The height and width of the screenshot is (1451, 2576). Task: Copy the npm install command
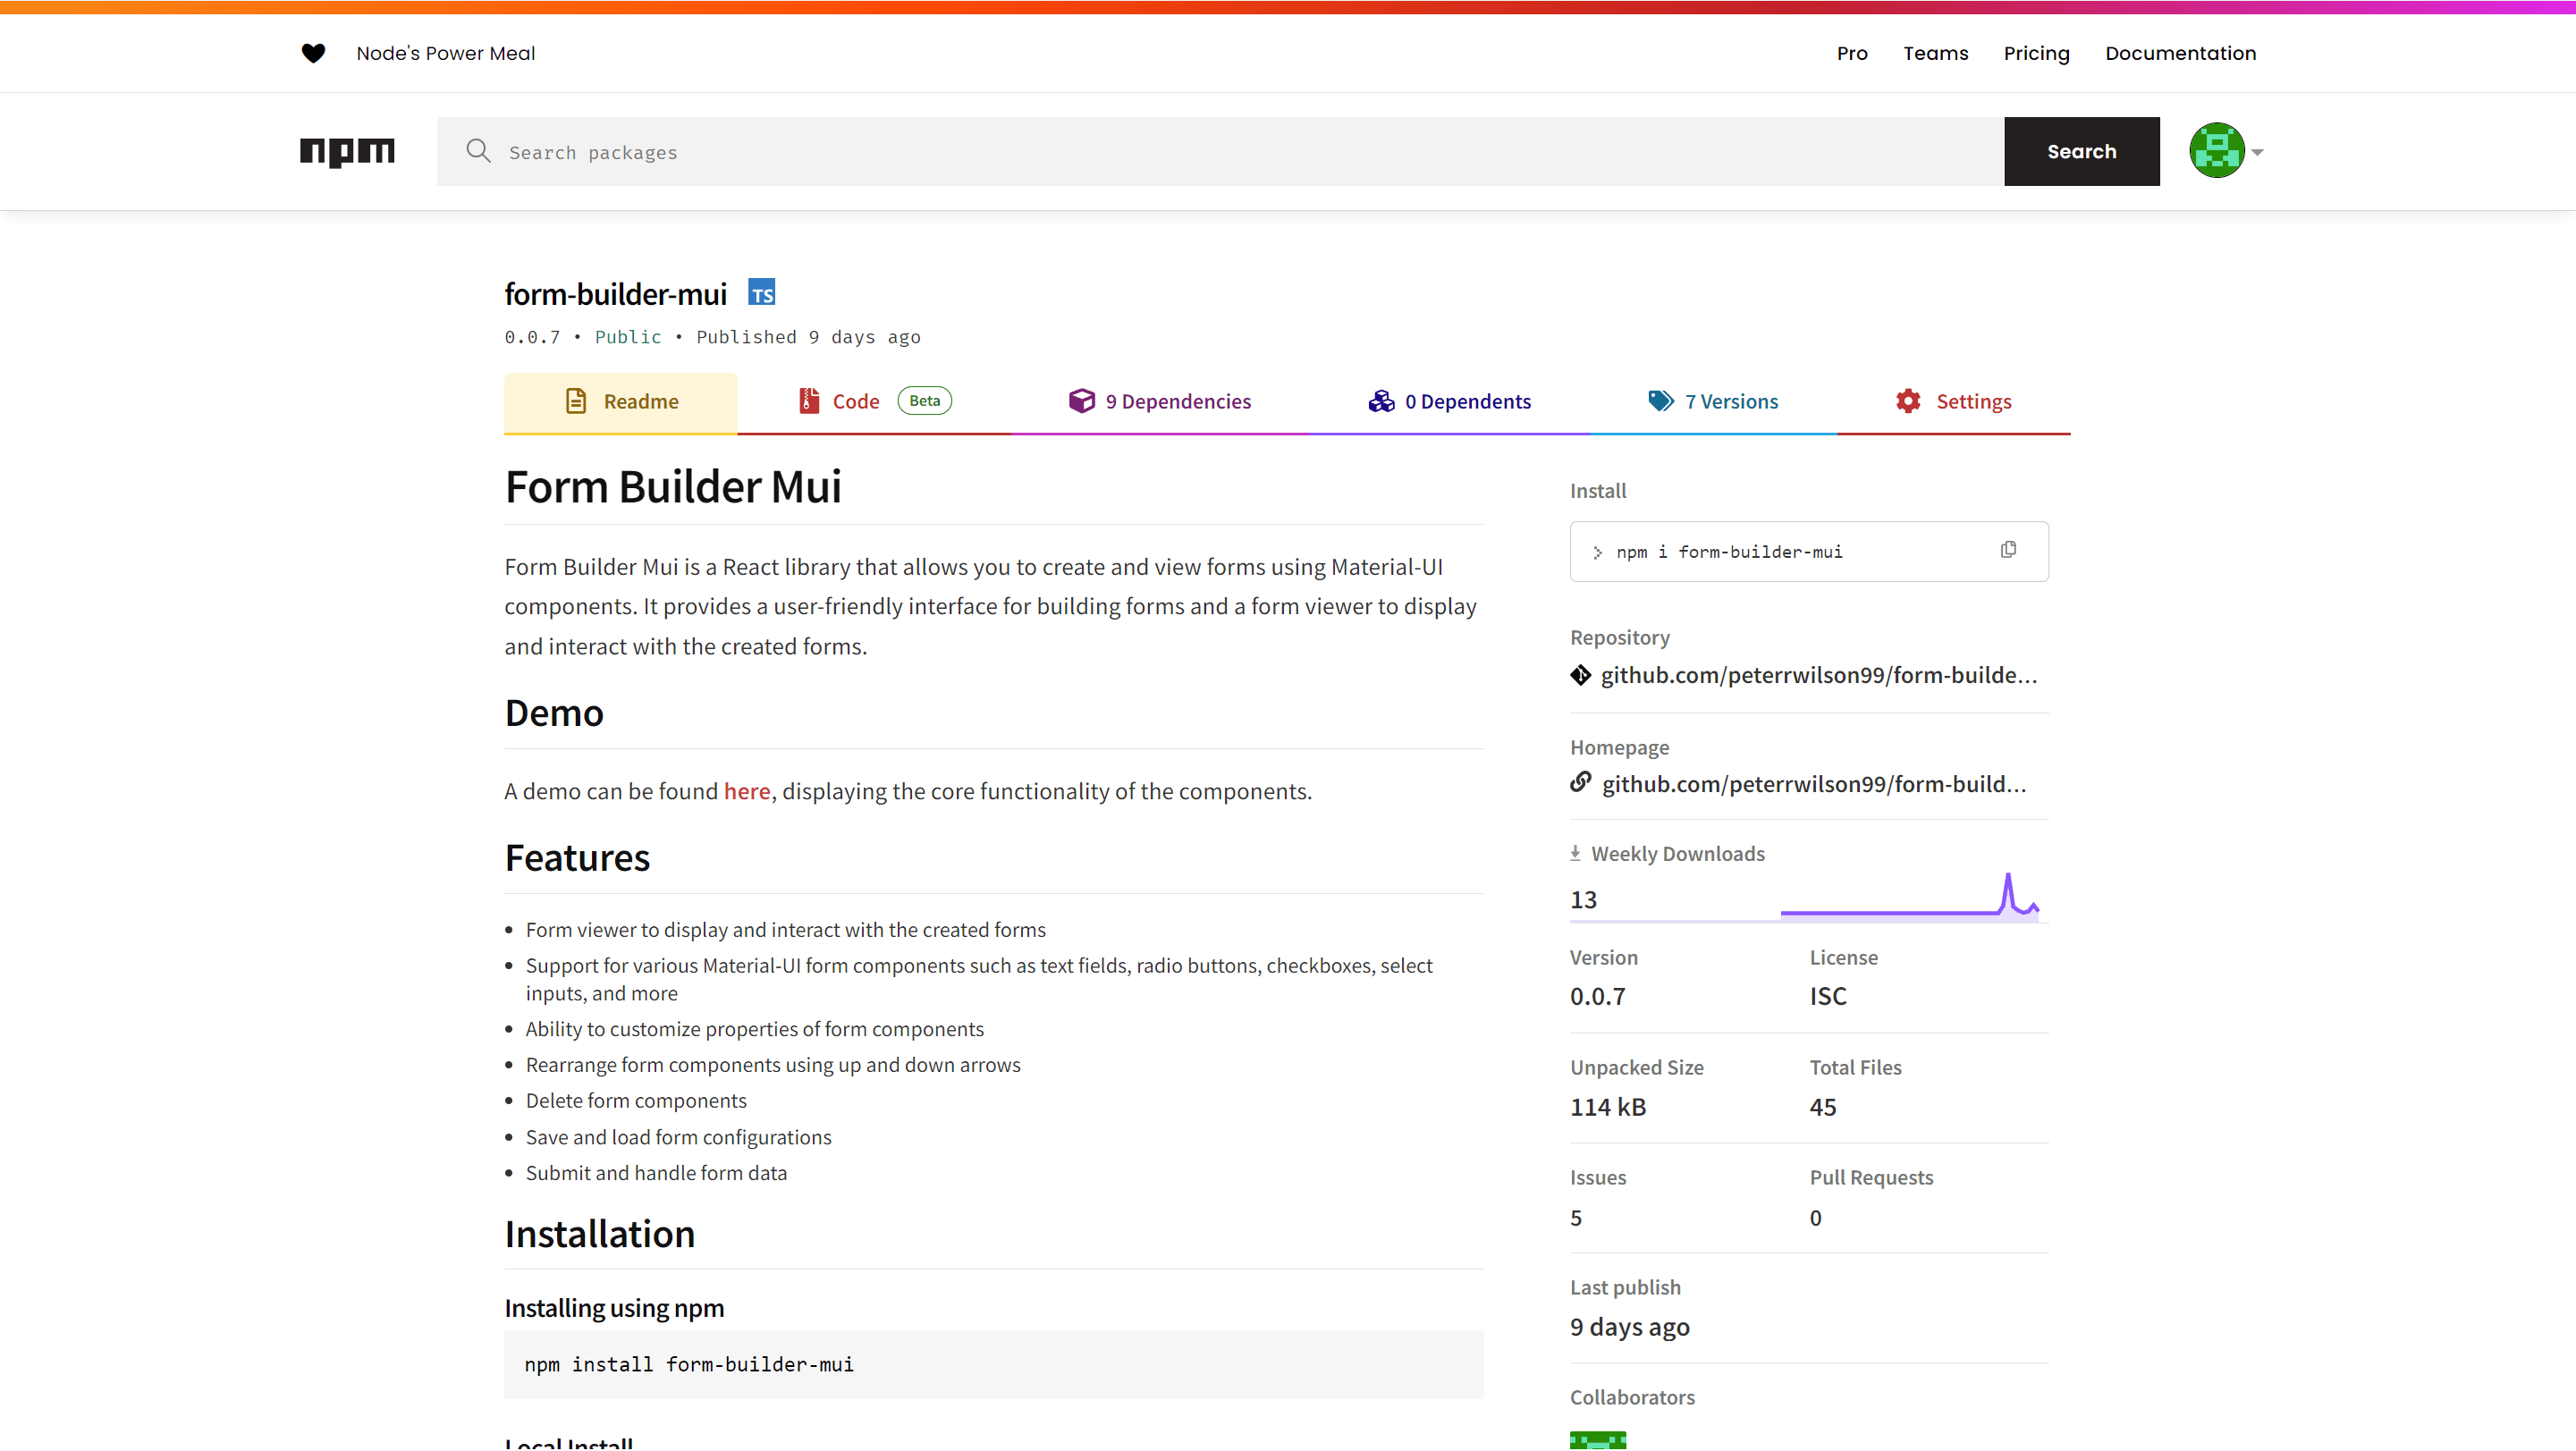pos(2008,550)
